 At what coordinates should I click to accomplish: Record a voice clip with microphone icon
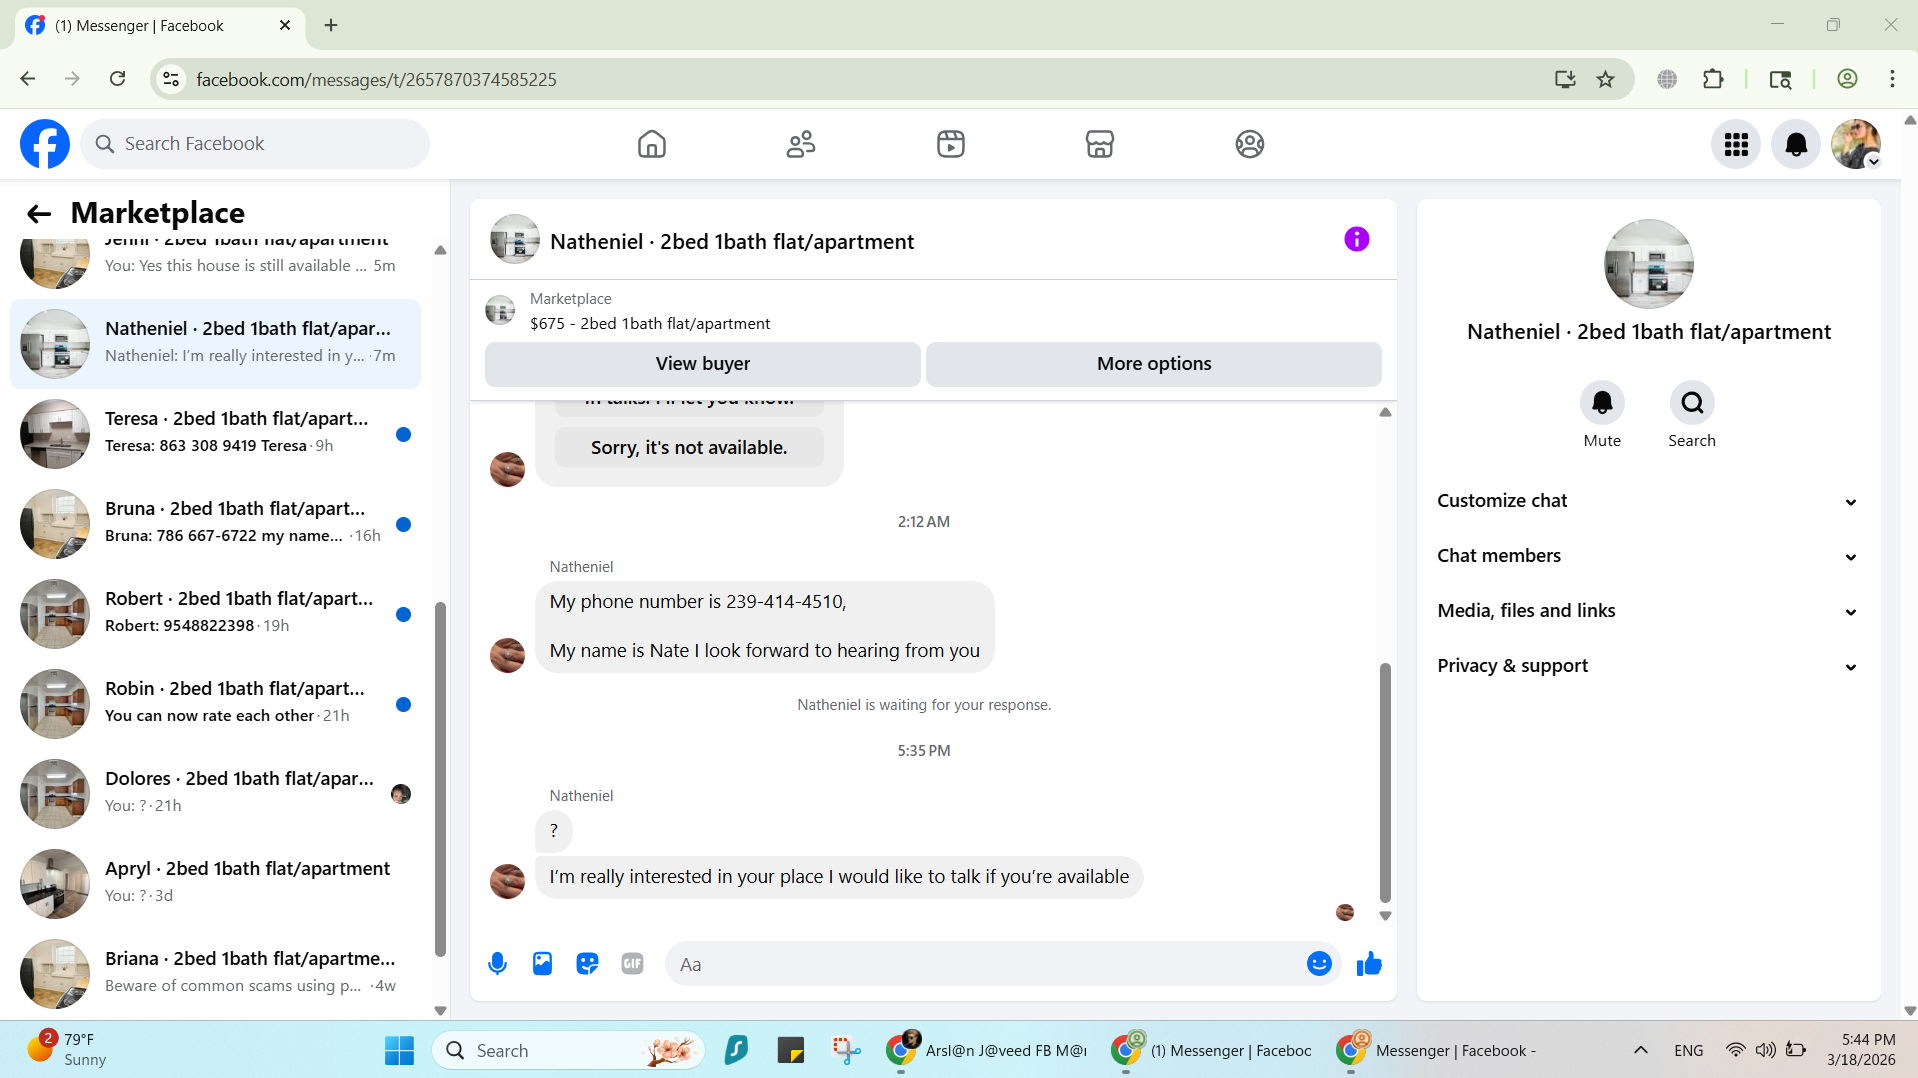click(x=497, y=964)
